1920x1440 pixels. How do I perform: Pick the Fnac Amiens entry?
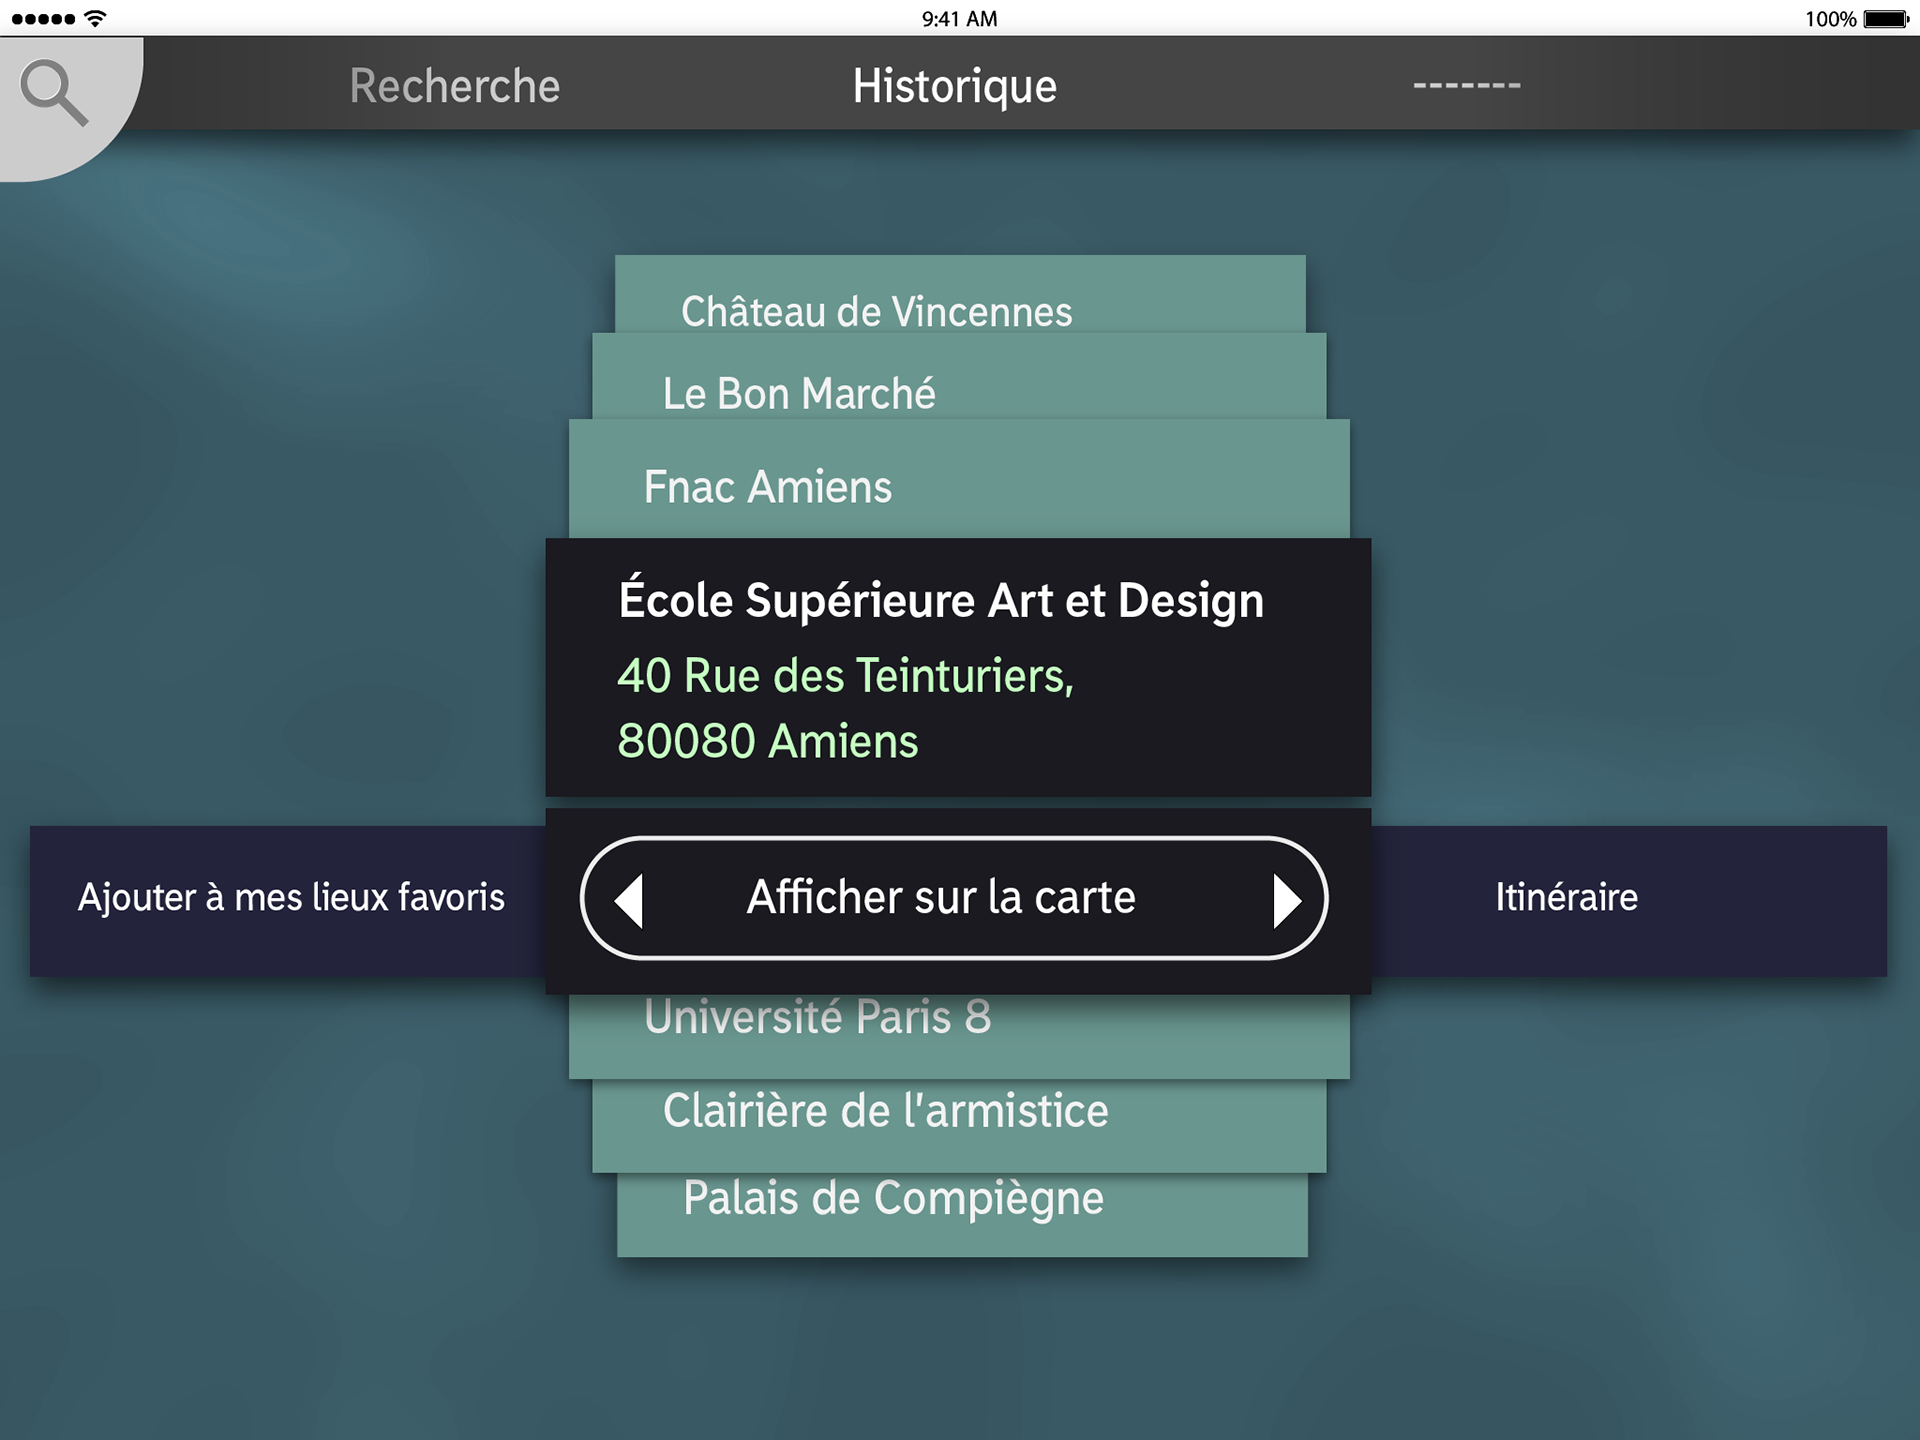pos(959,479)
